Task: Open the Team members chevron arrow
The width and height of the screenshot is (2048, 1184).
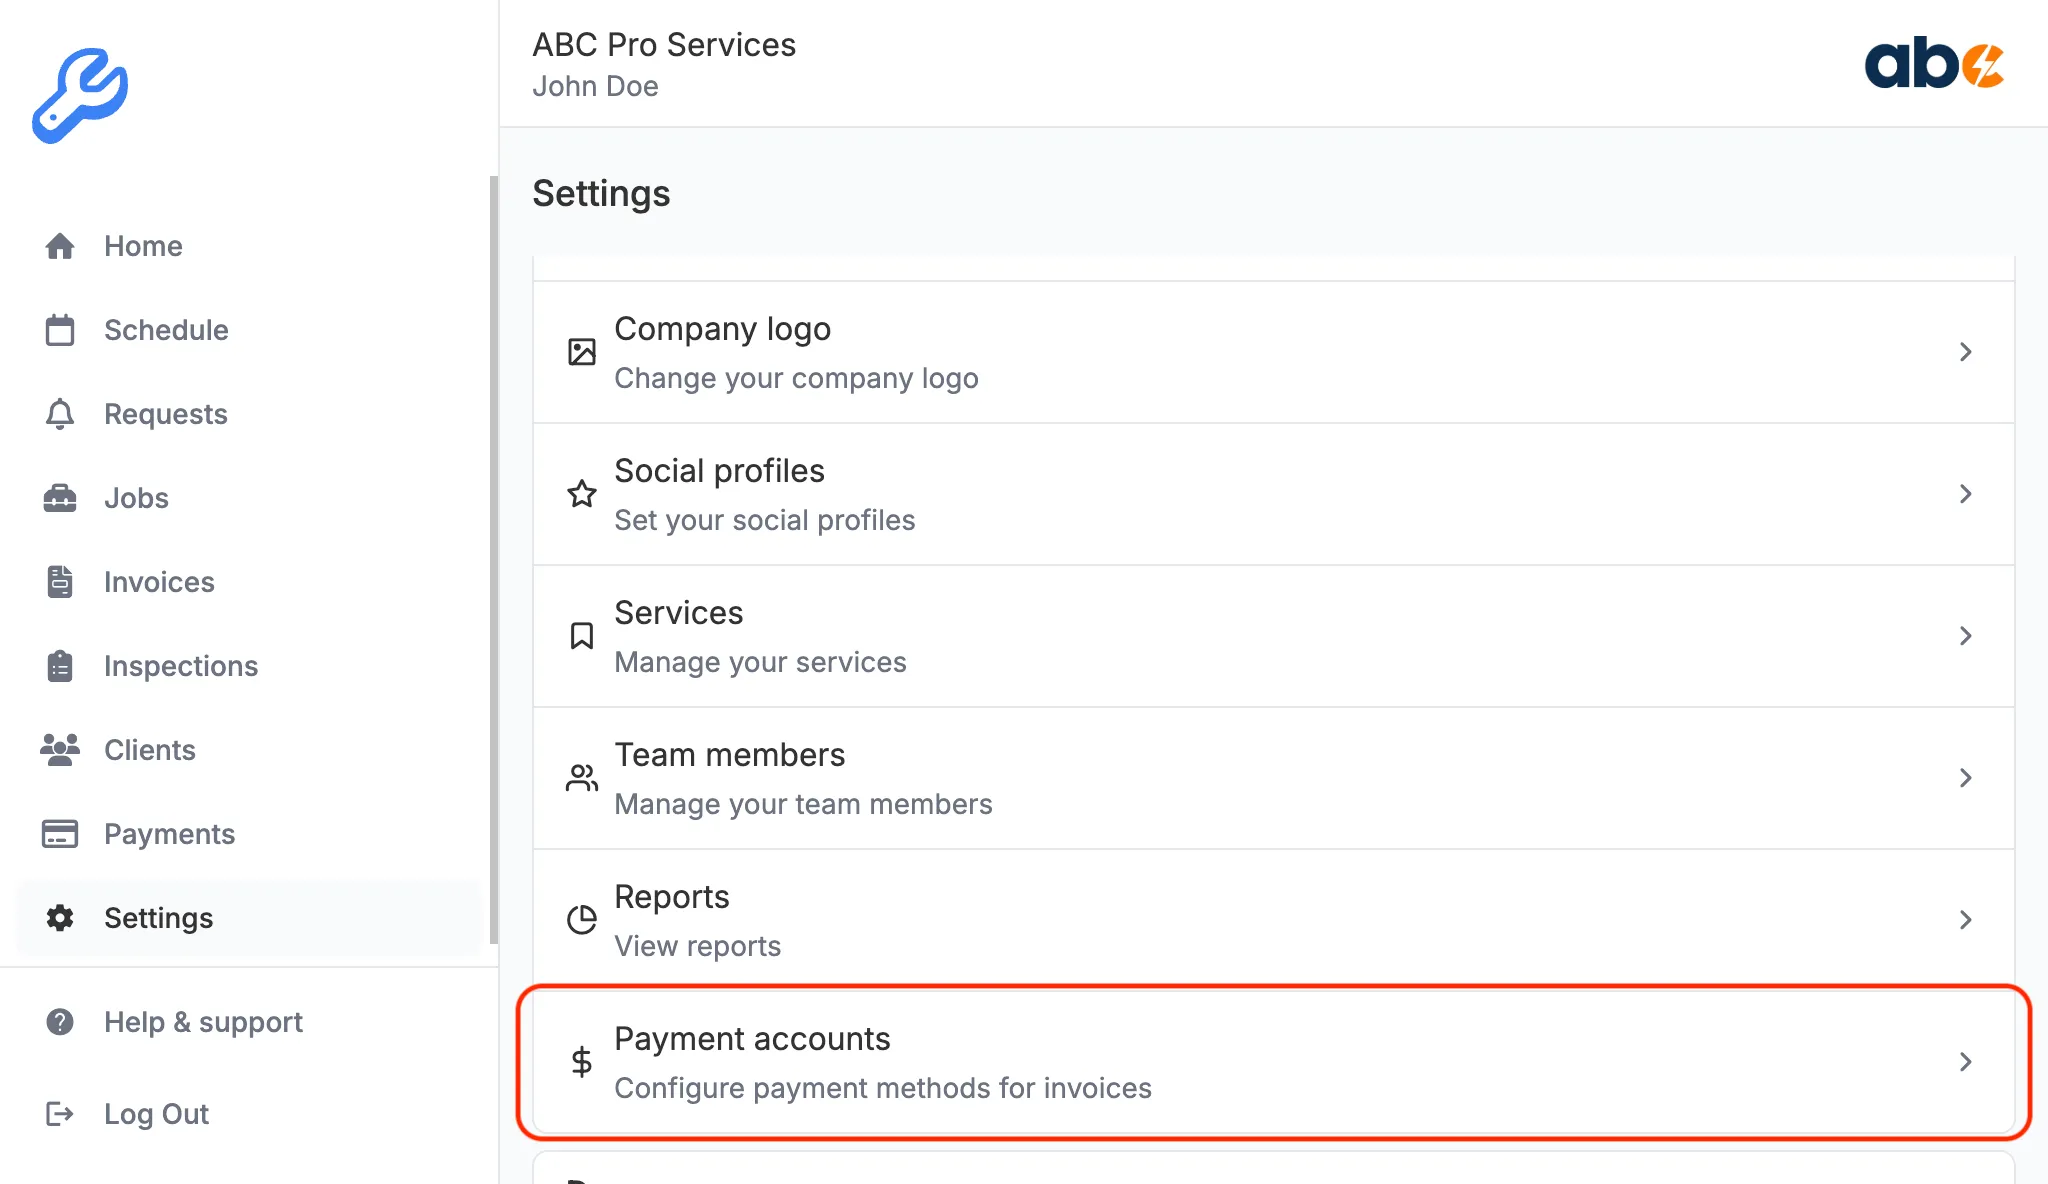Action: 1966,778
